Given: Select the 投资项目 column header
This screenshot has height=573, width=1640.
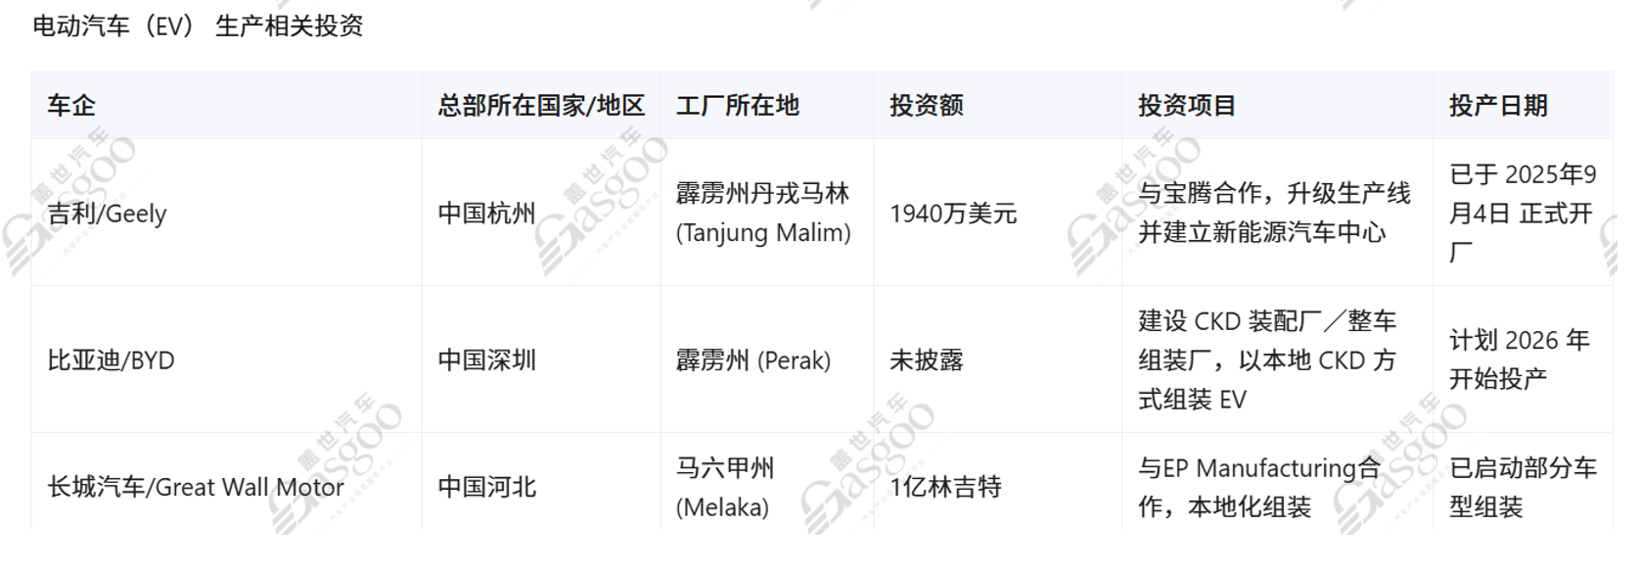Looking at the screenshot, I should tap(1186, 105).
